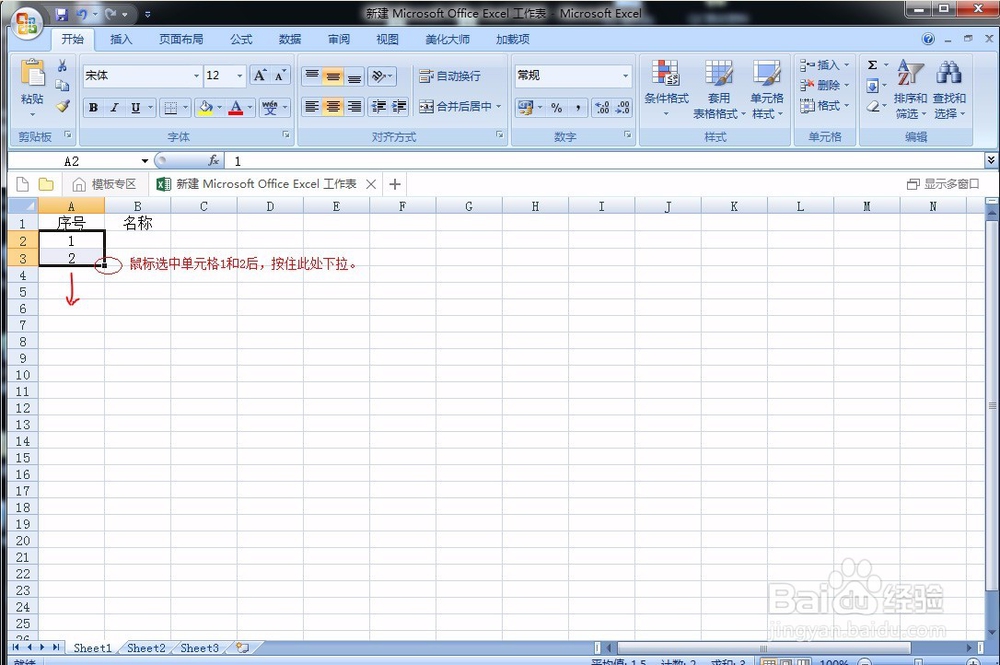Screen dimensions: 1000x665
Task: Click the Paste clipboard icon
Action: (32, 72)
